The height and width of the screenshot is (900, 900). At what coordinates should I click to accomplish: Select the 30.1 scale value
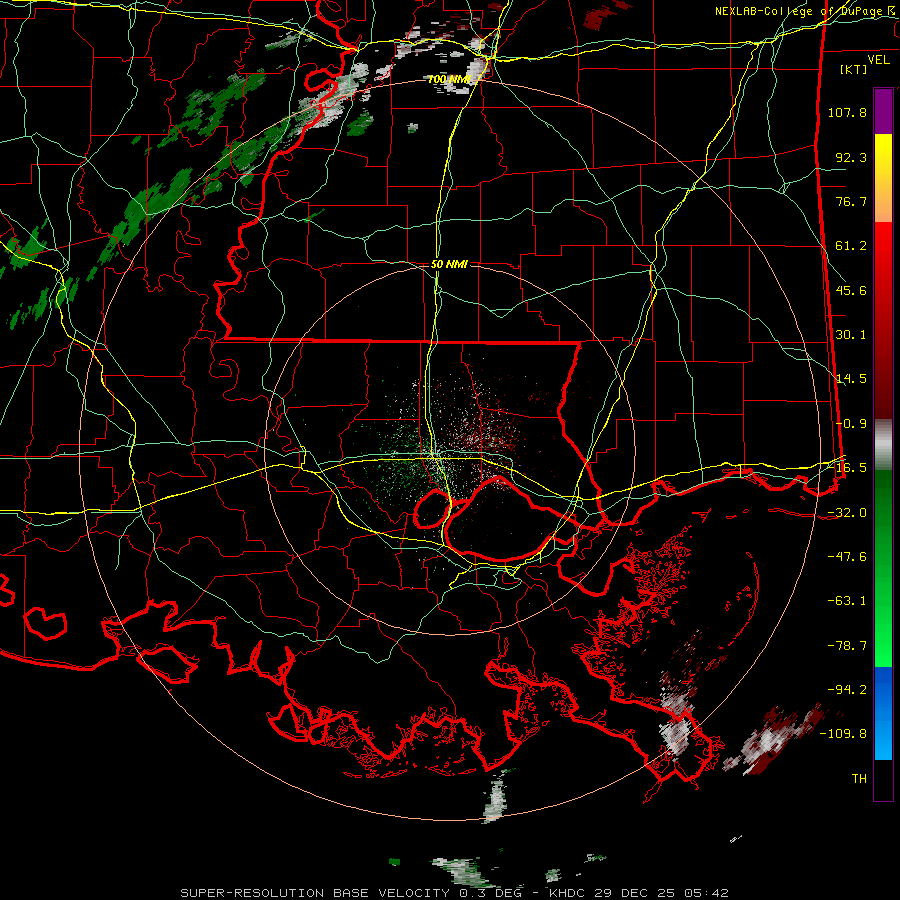[851, 335]
